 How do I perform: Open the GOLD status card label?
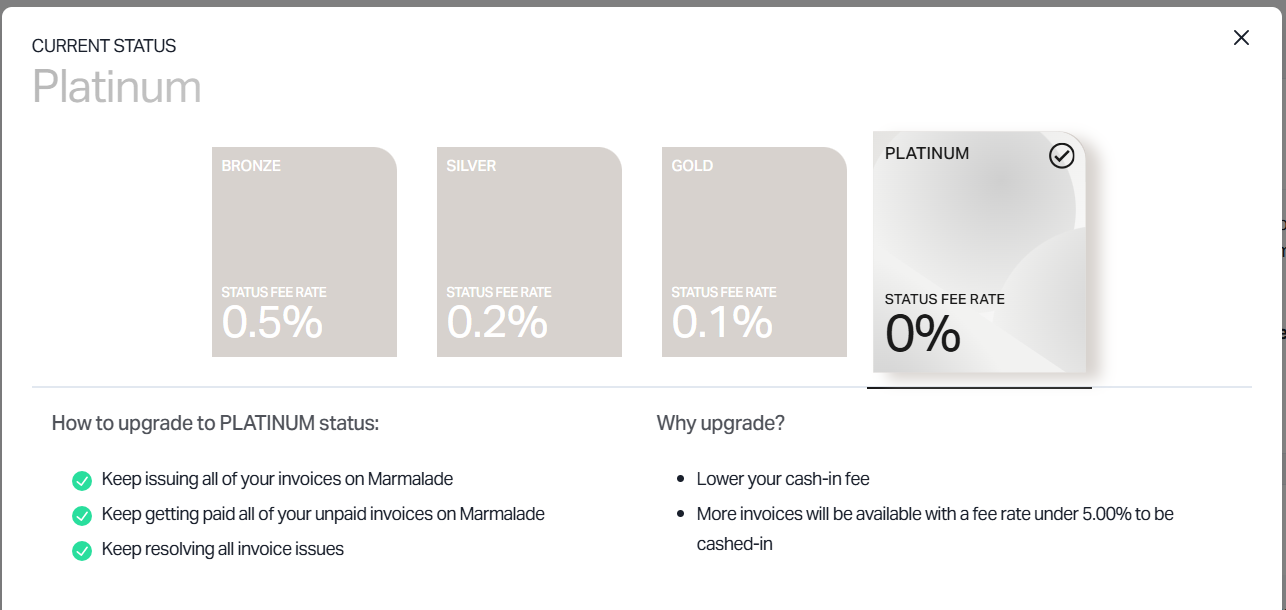[692, 166]
